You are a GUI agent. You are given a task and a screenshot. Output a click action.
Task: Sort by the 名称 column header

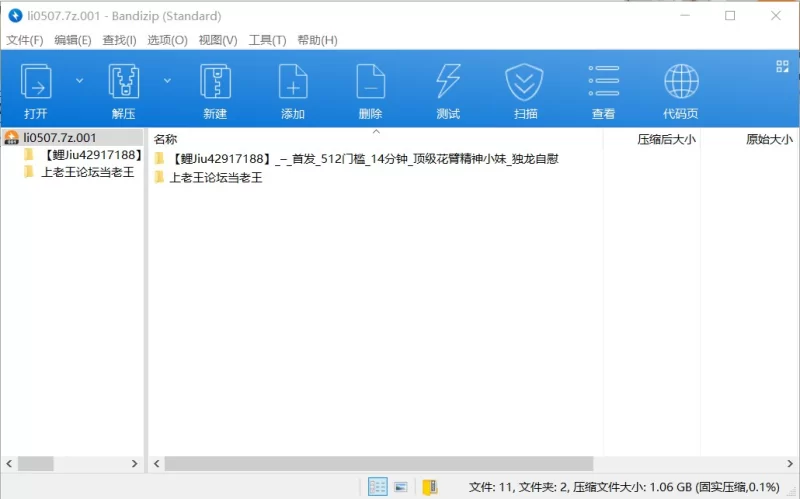coord(166,139)
